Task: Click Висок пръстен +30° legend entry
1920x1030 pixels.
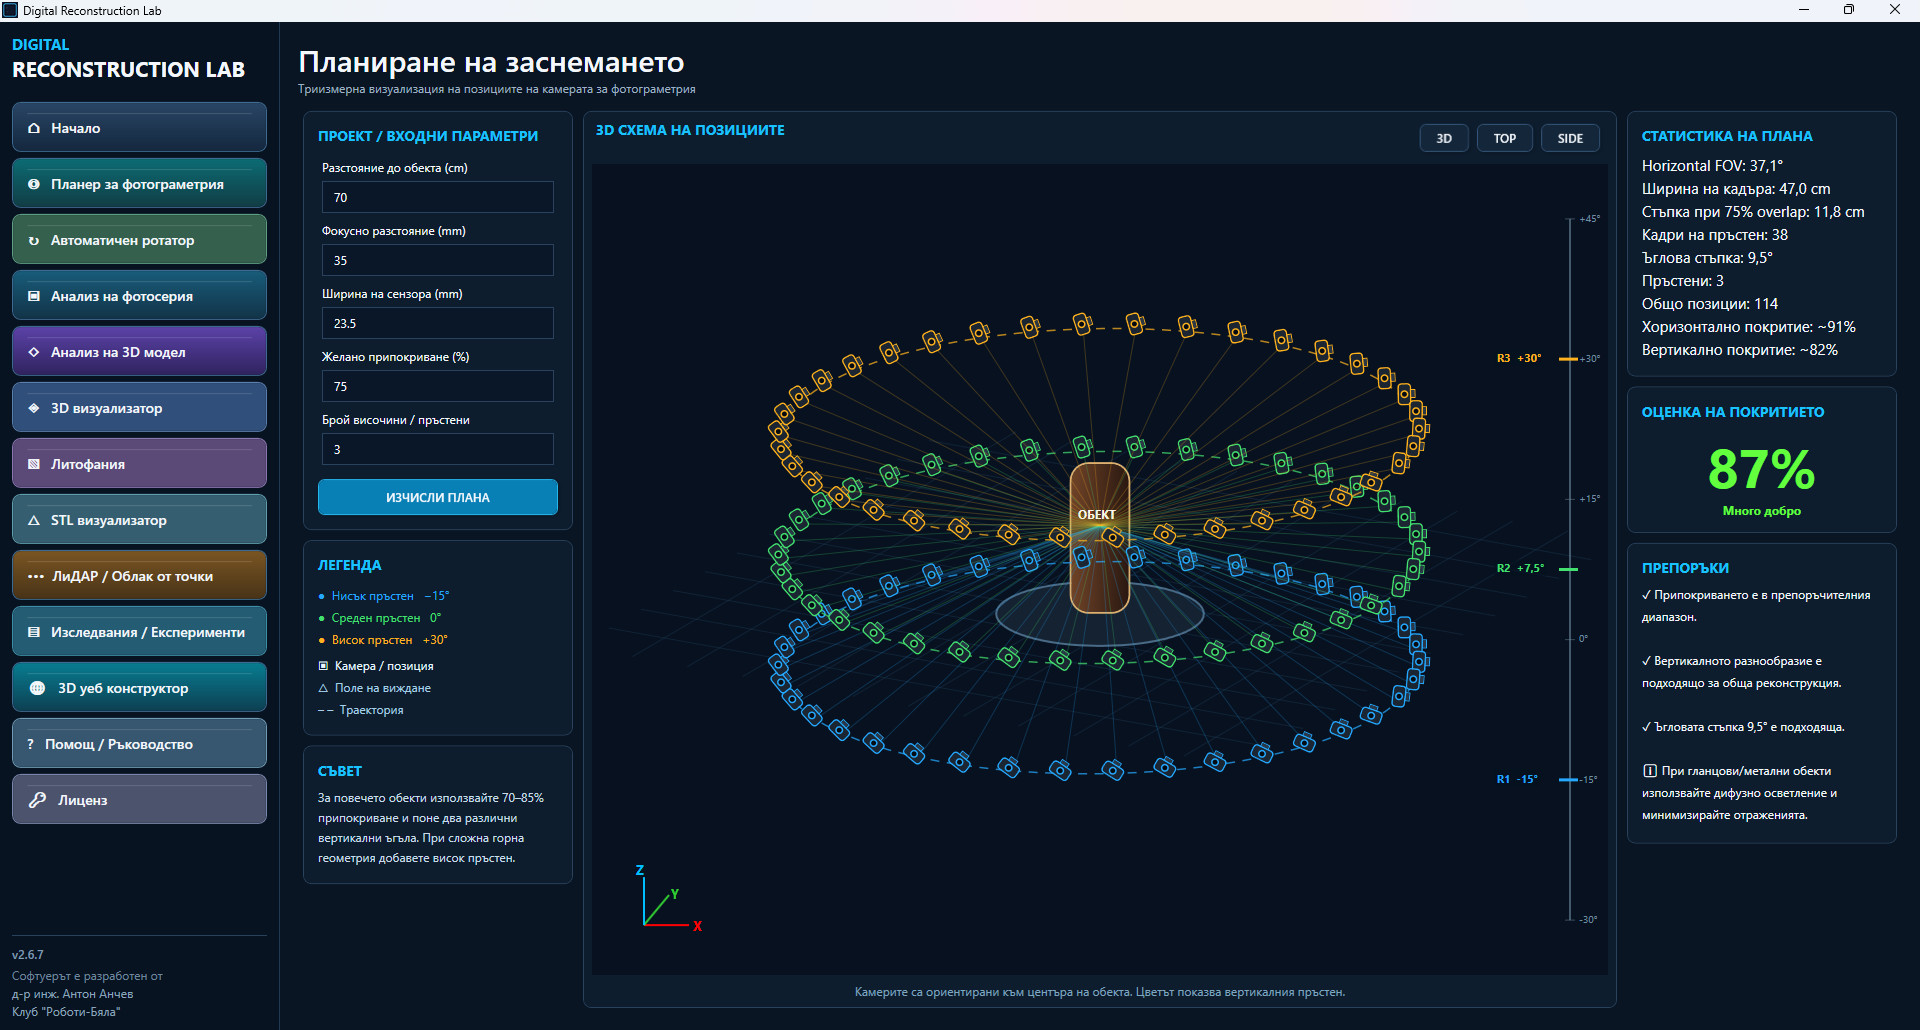Action: [x=383, y=640]
